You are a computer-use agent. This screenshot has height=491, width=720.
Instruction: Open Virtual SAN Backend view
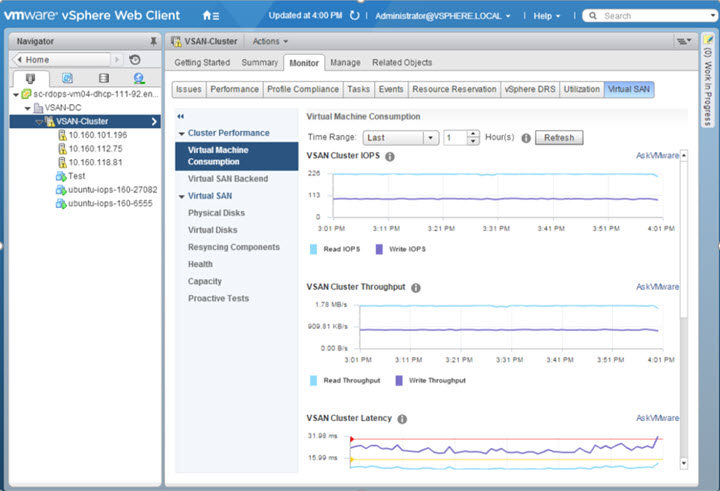click(x=228, y=179)
